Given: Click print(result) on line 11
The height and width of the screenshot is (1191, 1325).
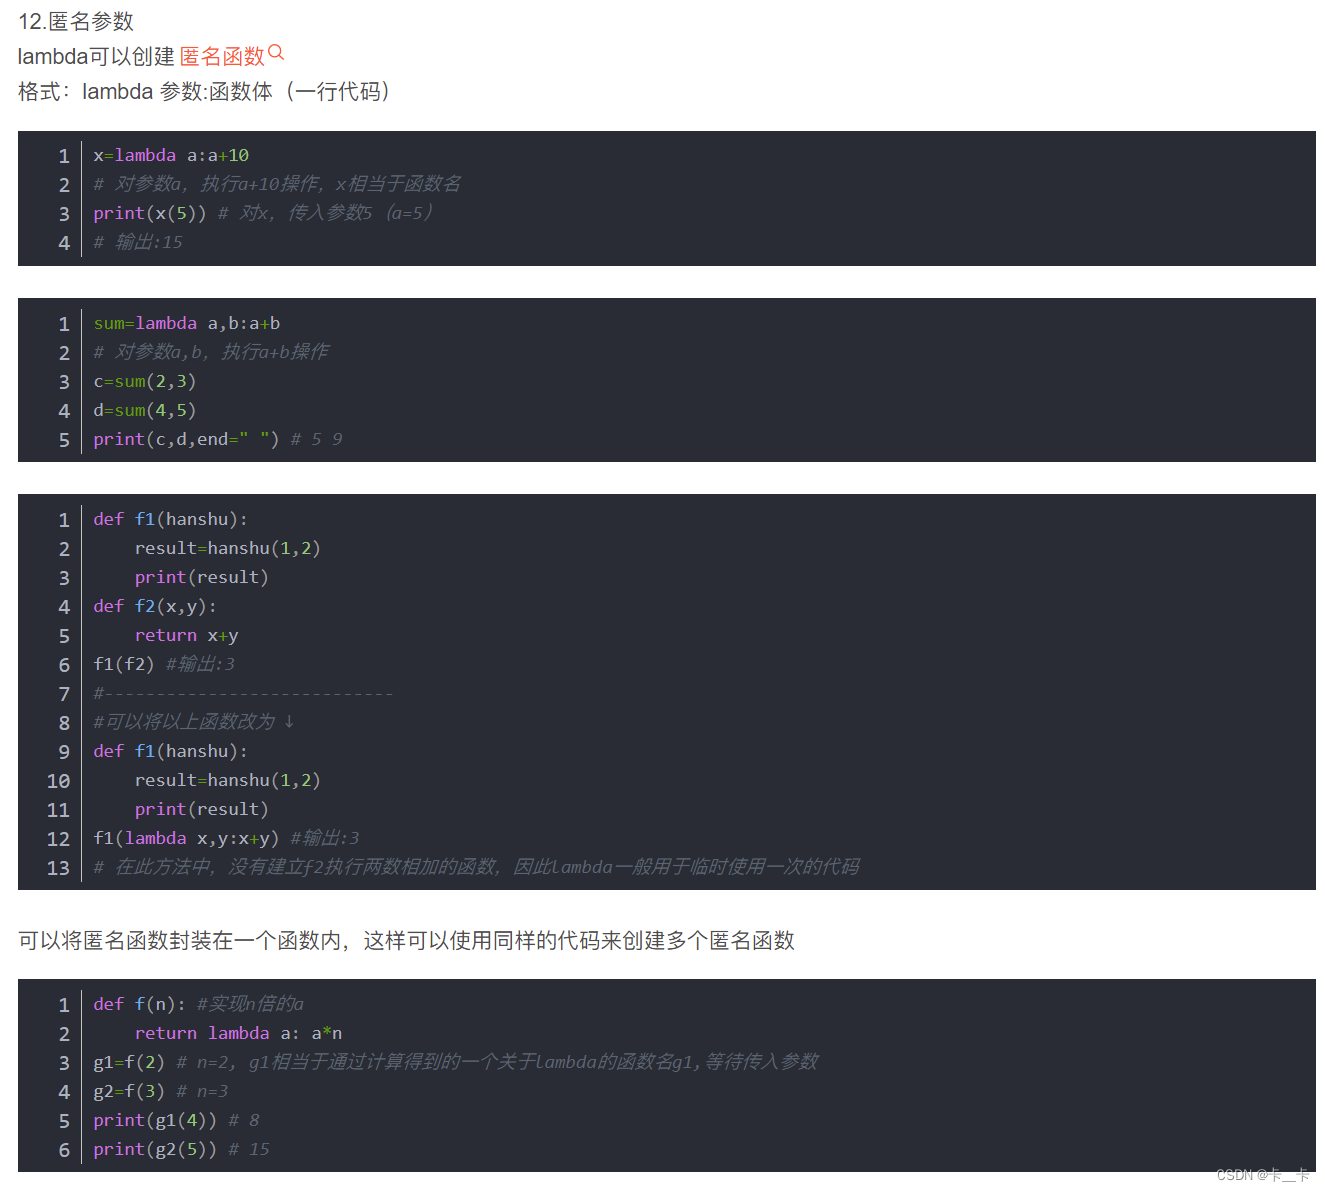Looking at the screenshot, I should tap(202, 810).
